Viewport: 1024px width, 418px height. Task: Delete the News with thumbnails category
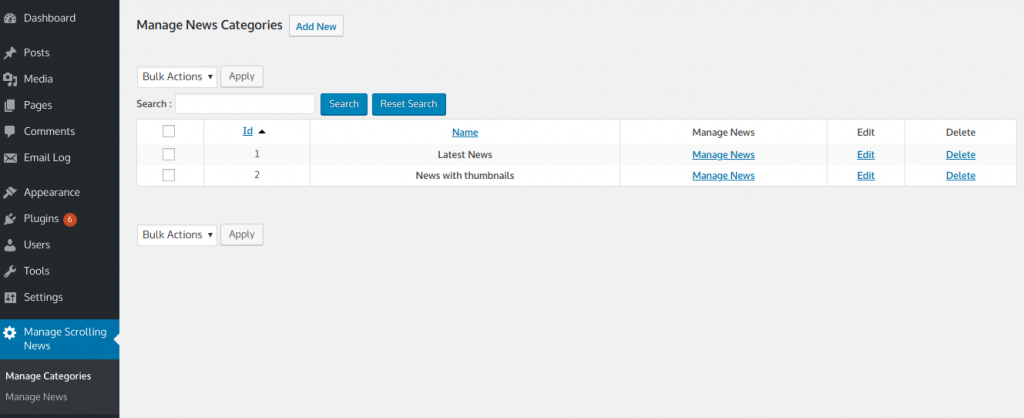click(961, 176)
